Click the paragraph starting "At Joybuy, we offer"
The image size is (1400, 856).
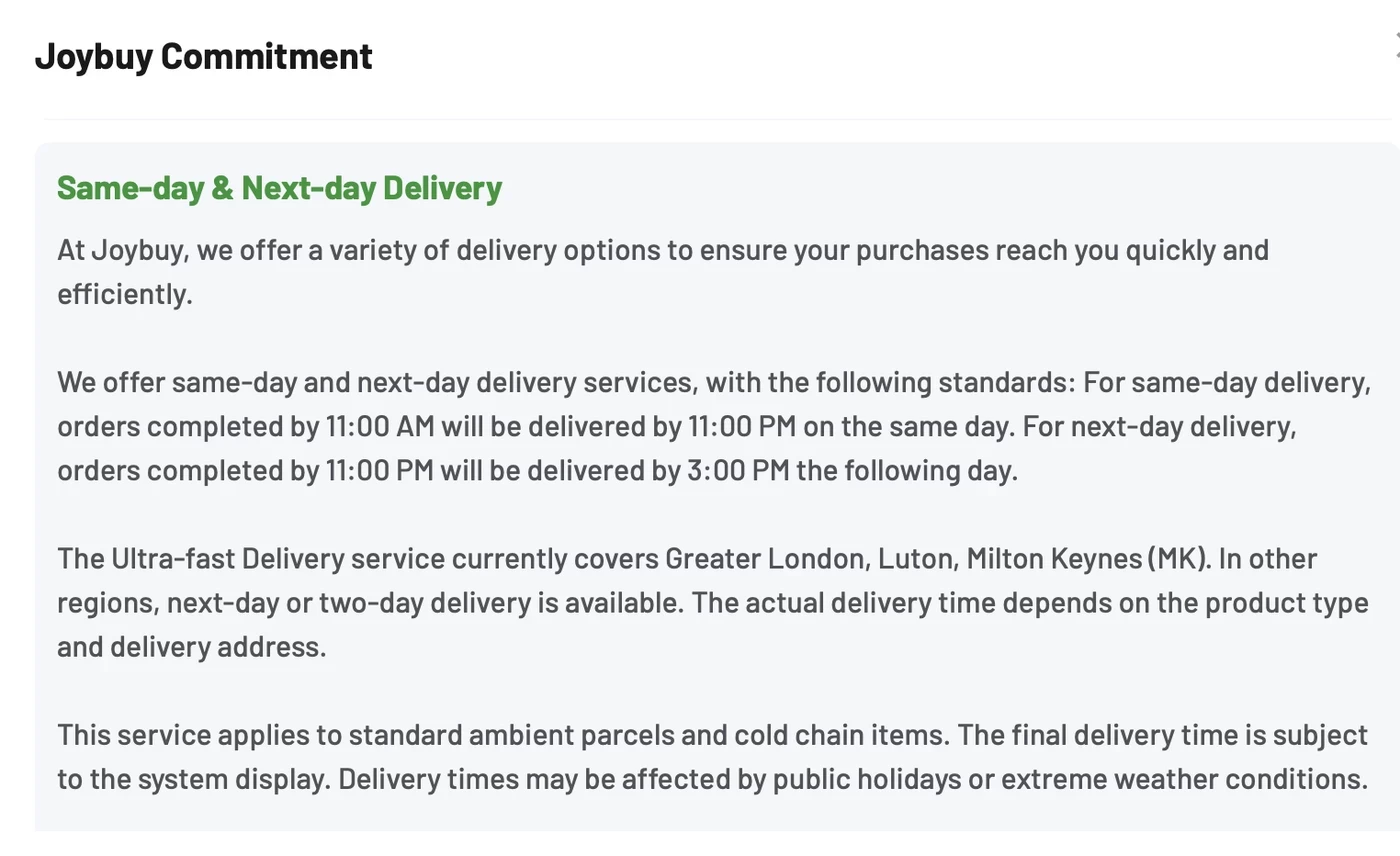tap(662, 249)
